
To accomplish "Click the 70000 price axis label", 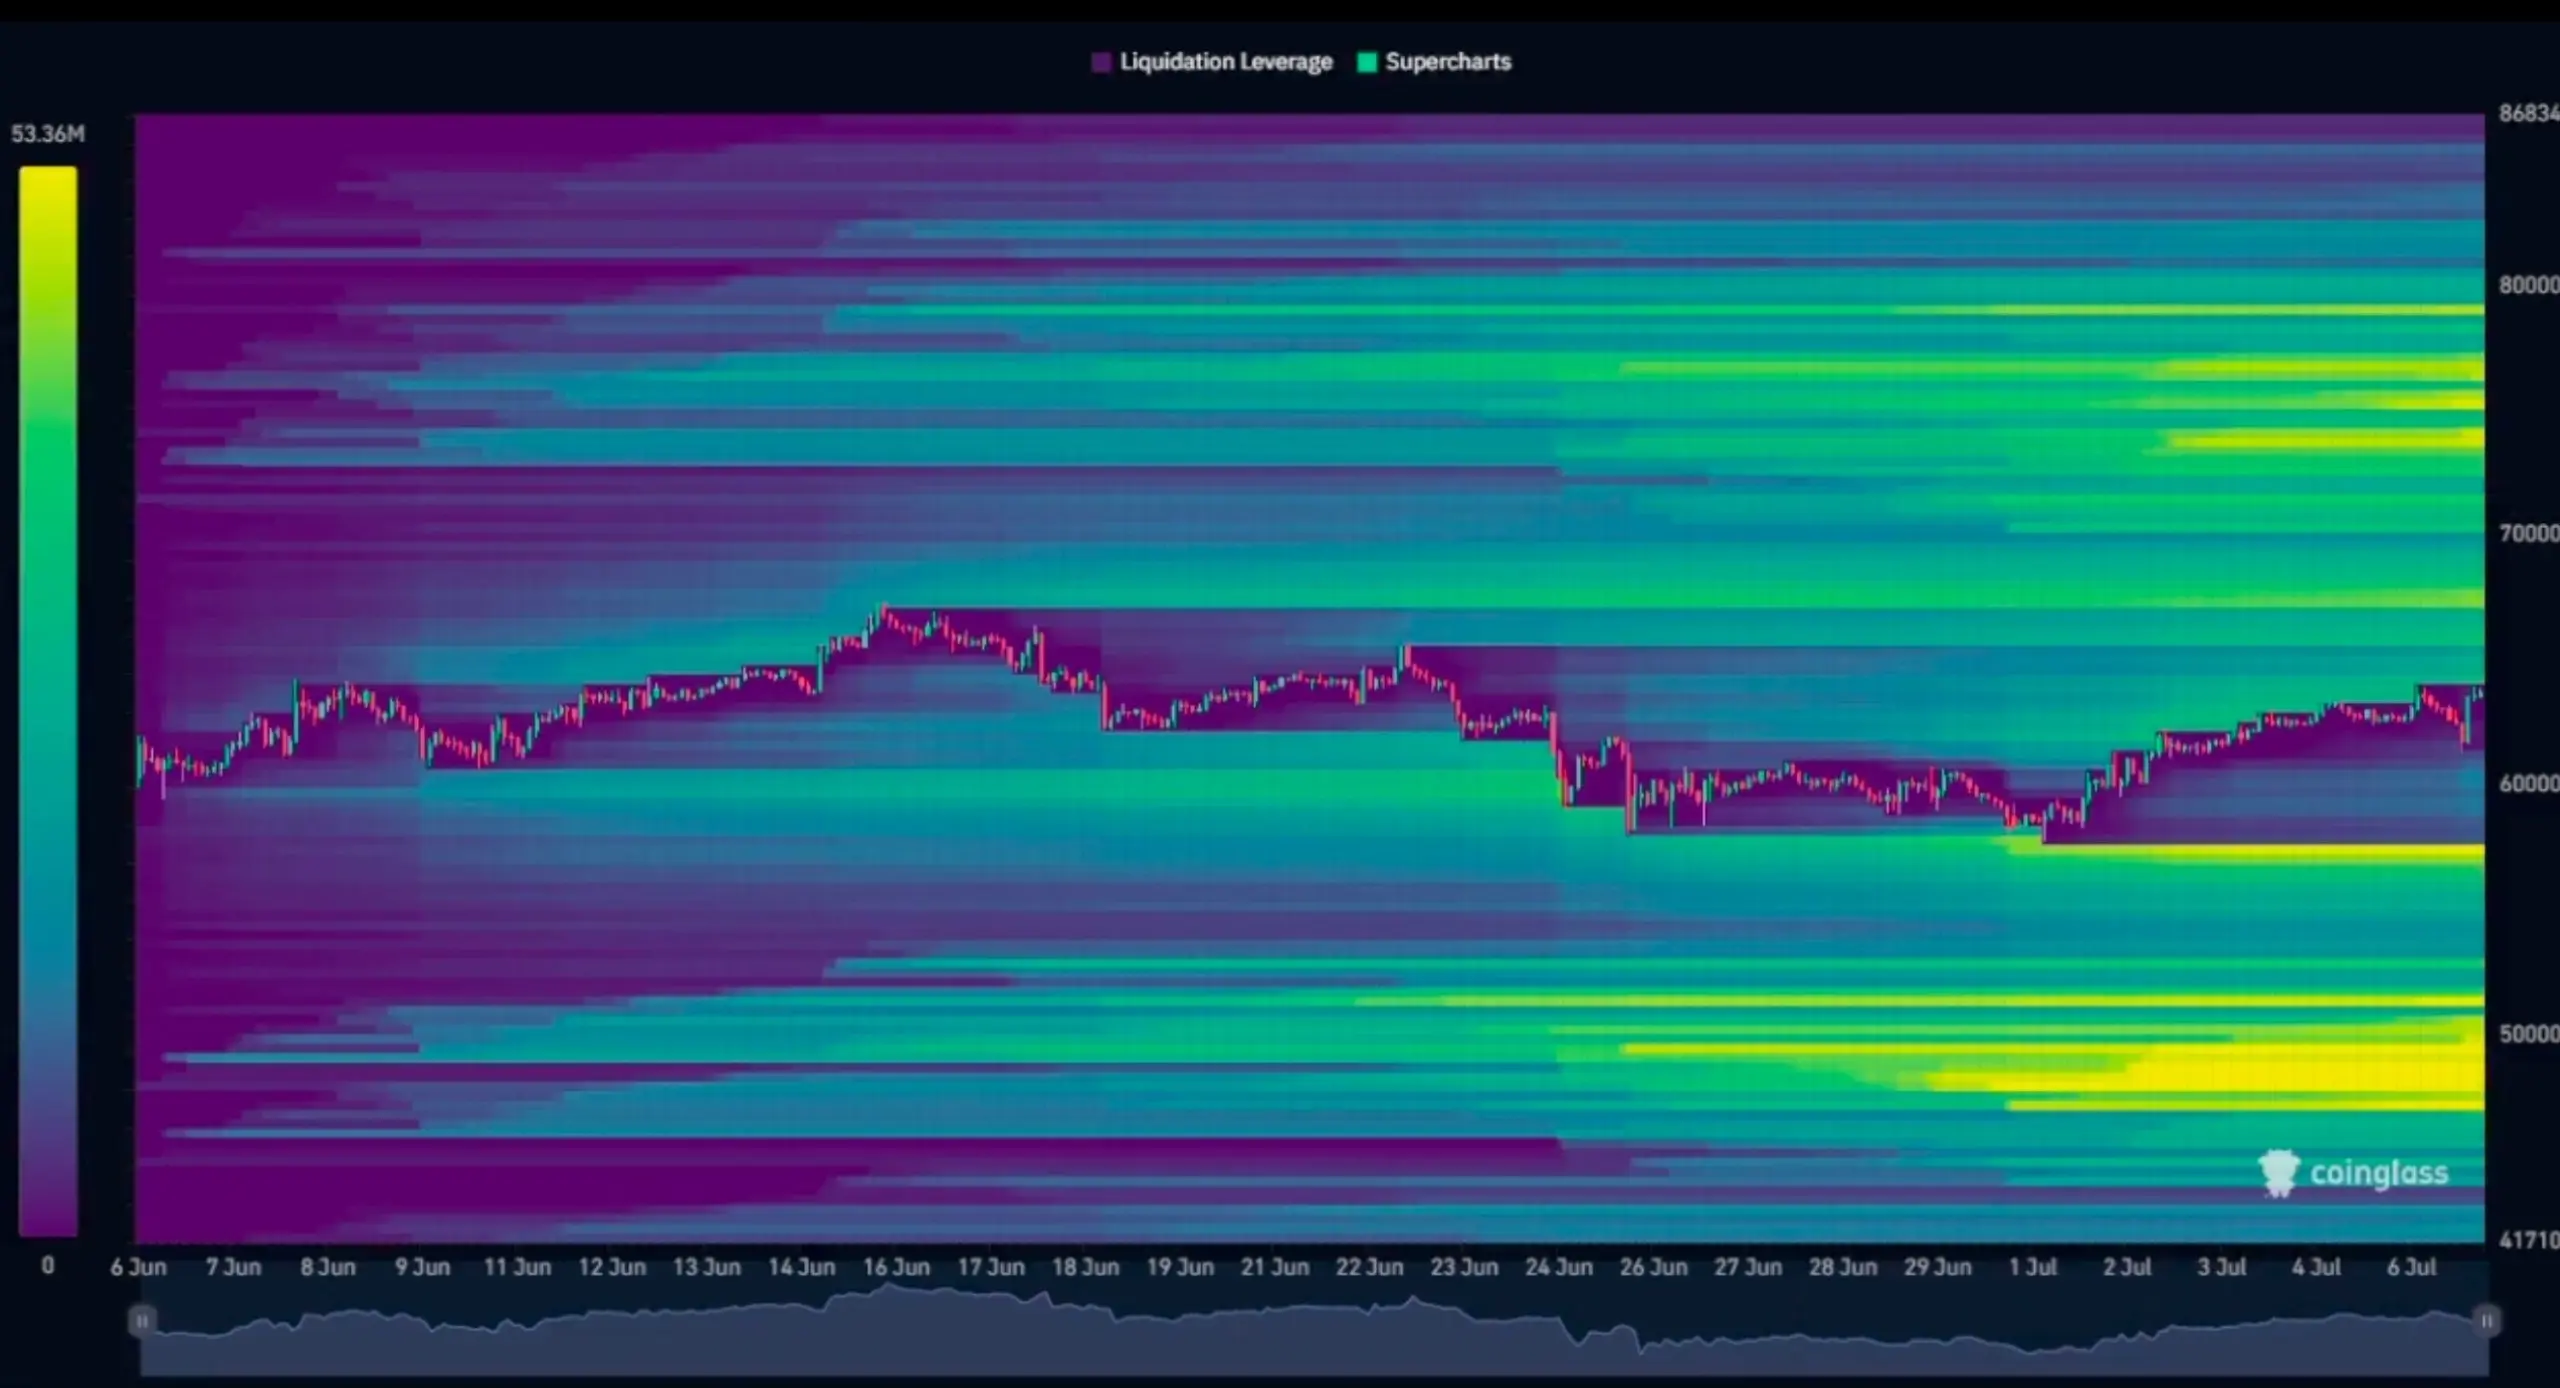I will pos(2529,533).
